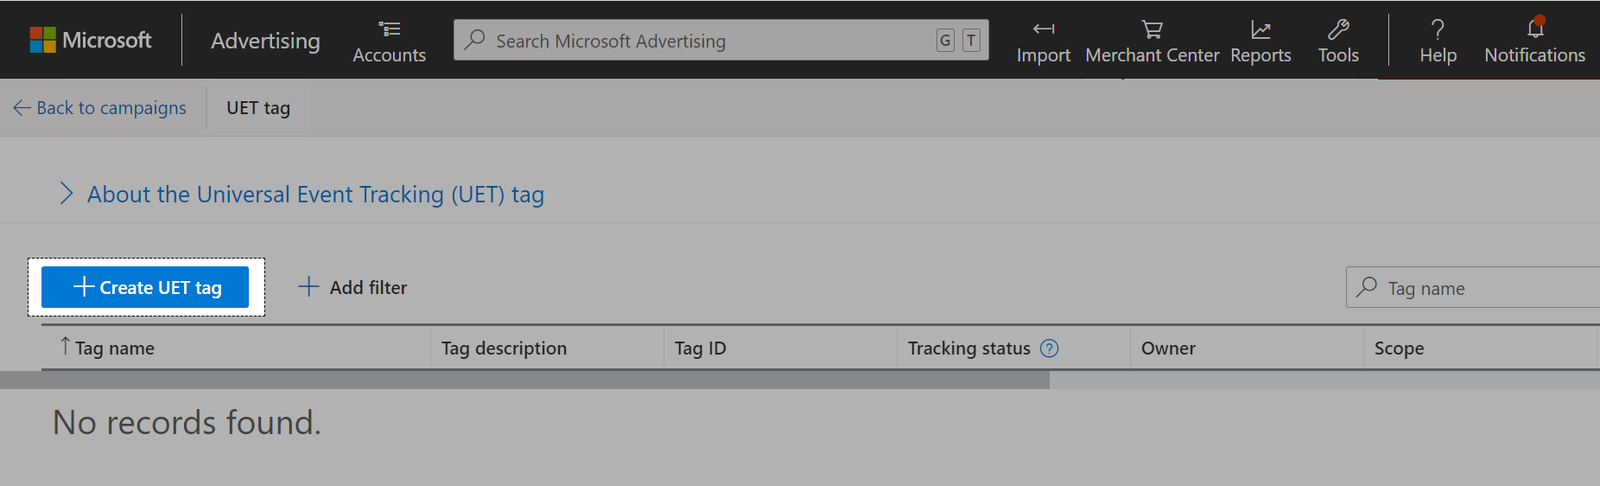Click the Help question mark icon

pos(1437,29)
